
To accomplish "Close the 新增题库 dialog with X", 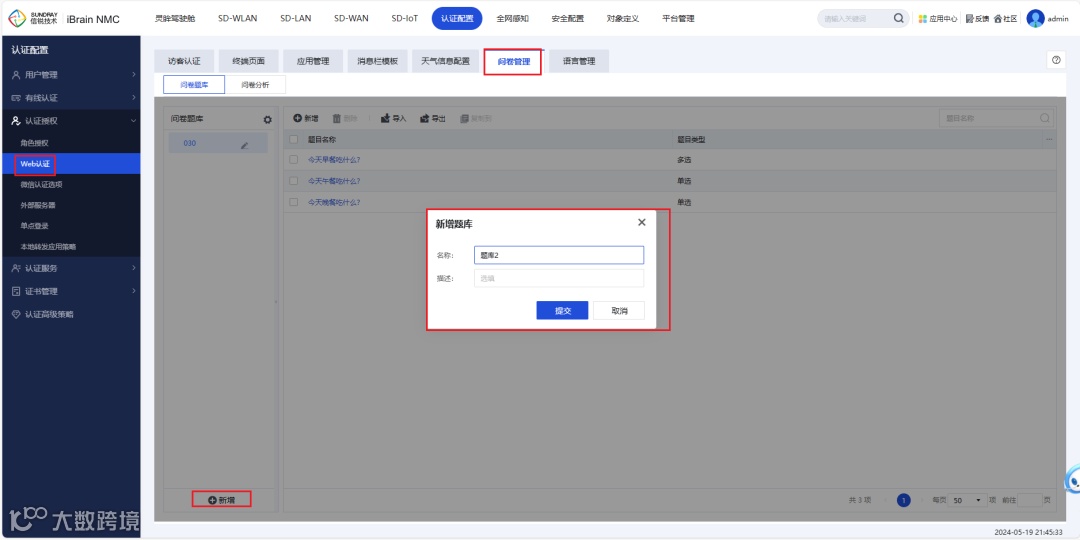I will click(641, 222).
